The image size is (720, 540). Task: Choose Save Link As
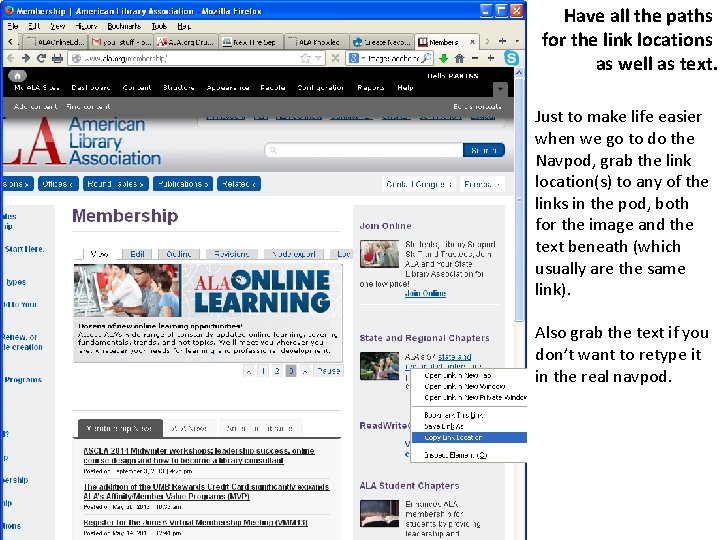(469, 427)
